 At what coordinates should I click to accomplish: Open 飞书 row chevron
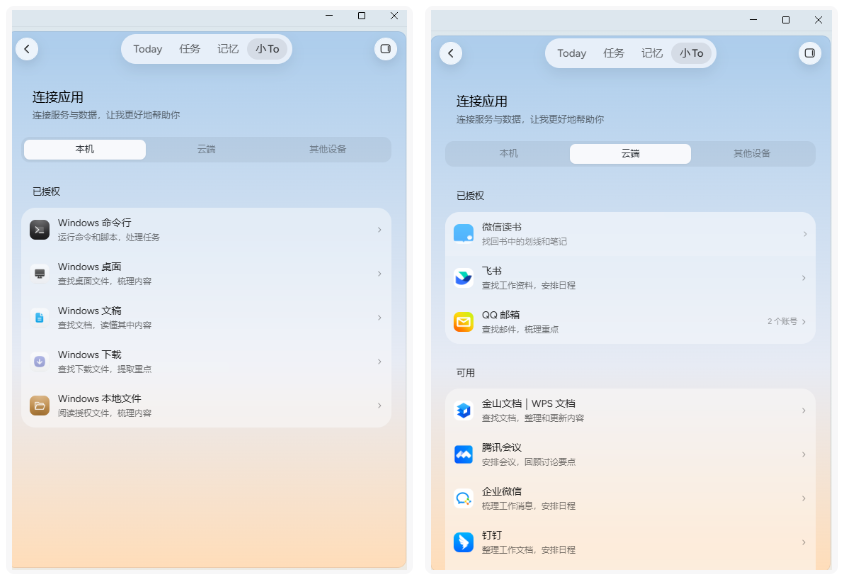pyautogui.click(x=804, y=278)
